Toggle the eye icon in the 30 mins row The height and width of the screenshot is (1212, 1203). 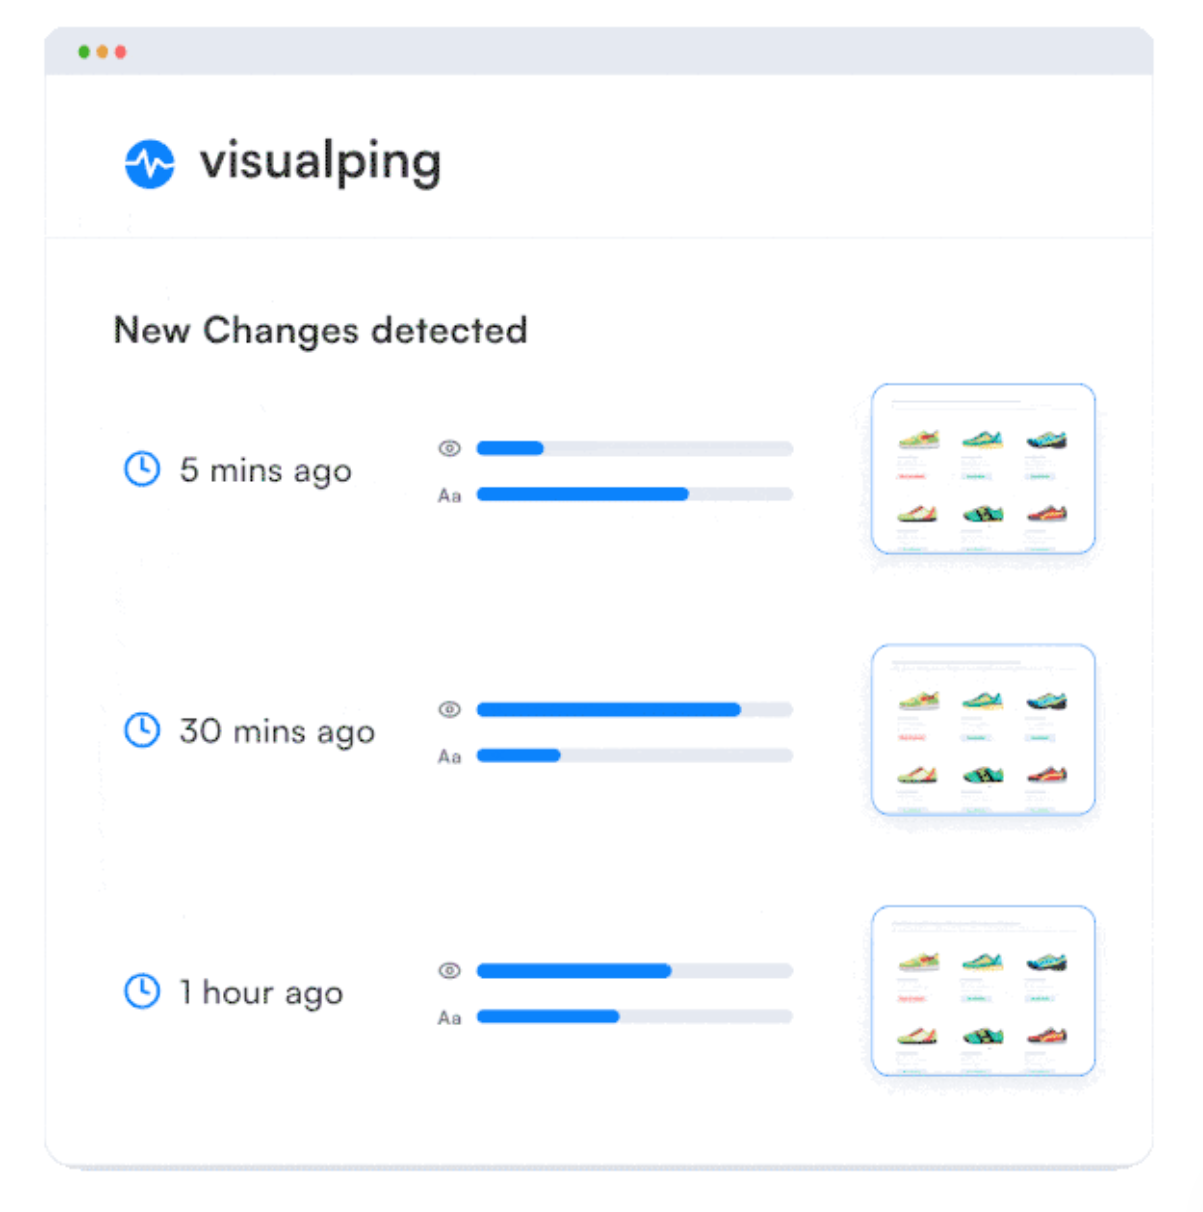pos(450,709)
